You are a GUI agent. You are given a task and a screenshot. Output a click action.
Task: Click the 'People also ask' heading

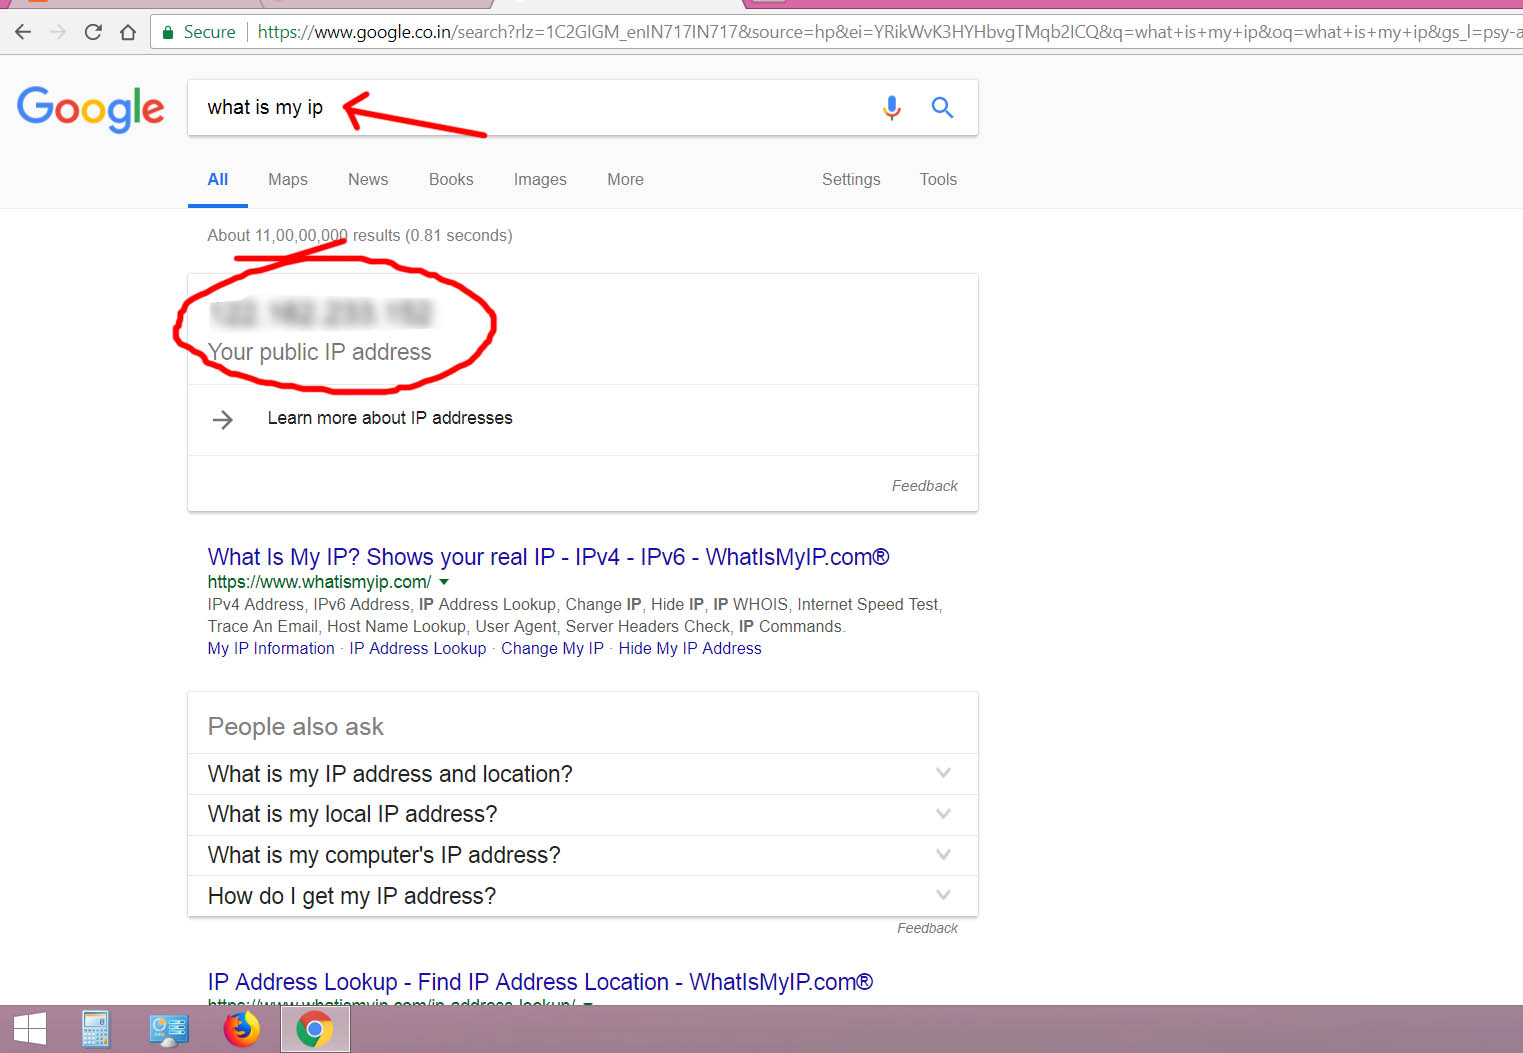click(295, 727)
